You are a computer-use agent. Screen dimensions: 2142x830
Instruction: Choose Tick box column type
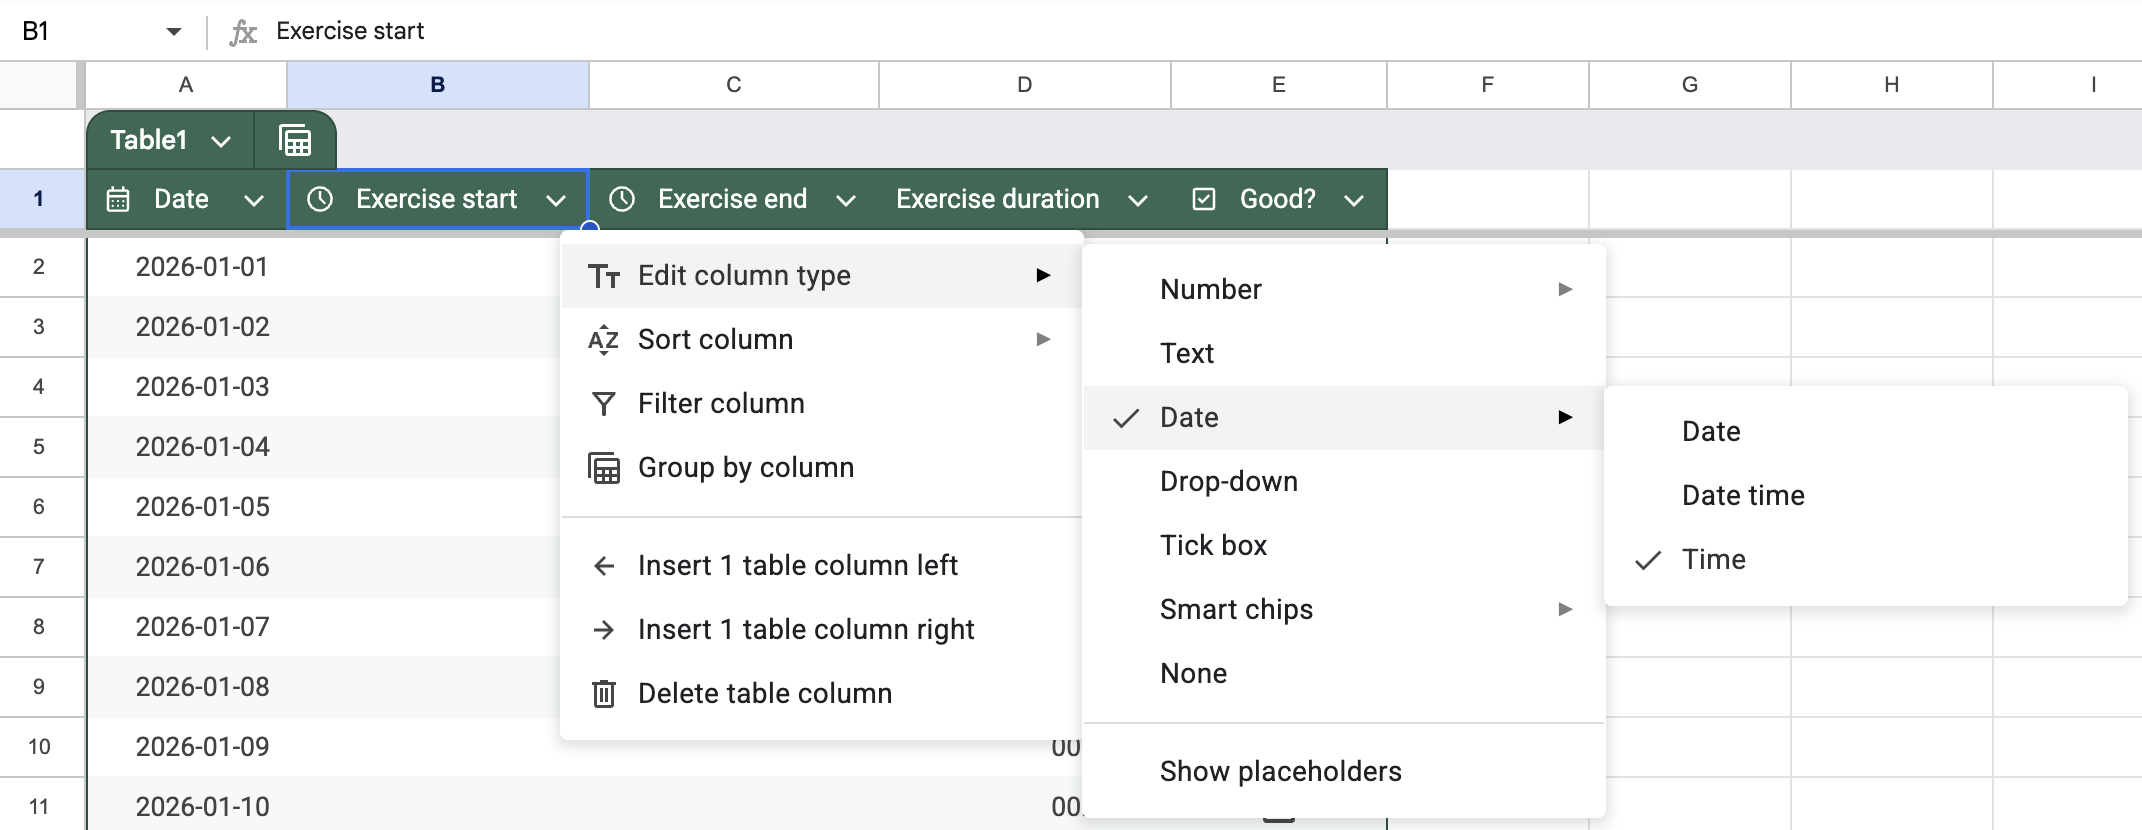click(x=1213, y=545)
